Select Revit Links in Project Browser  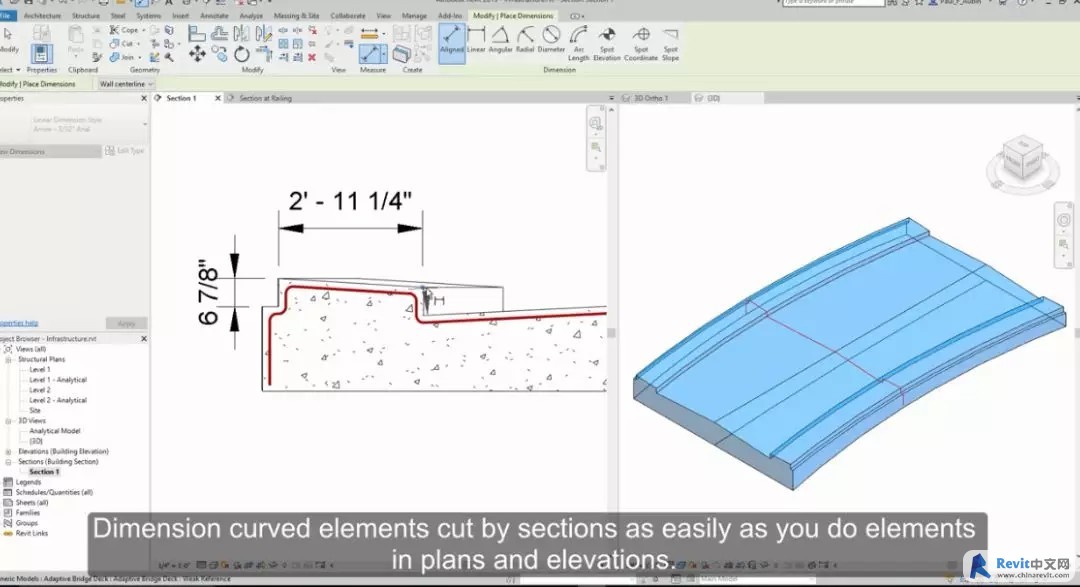point(32,533)
